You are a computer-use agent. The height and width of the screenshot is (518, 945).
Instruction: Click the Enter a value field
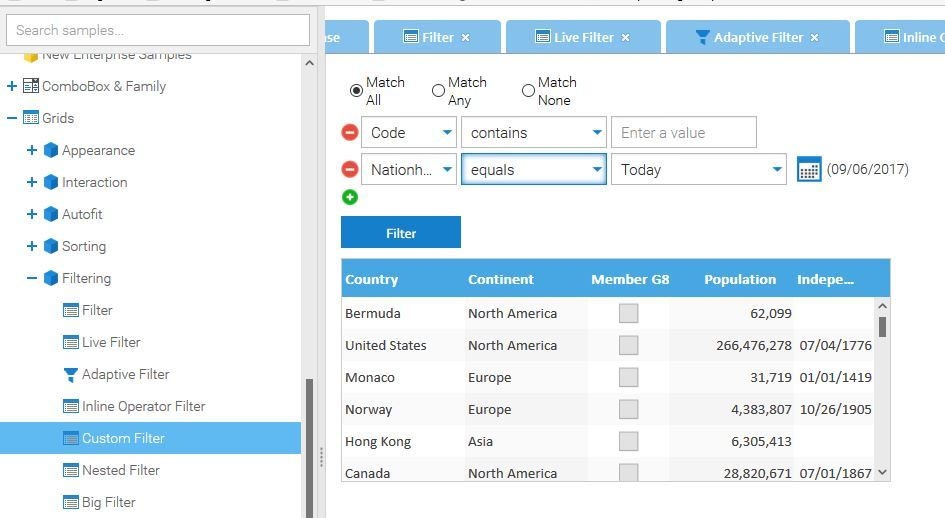pos(683,133)
